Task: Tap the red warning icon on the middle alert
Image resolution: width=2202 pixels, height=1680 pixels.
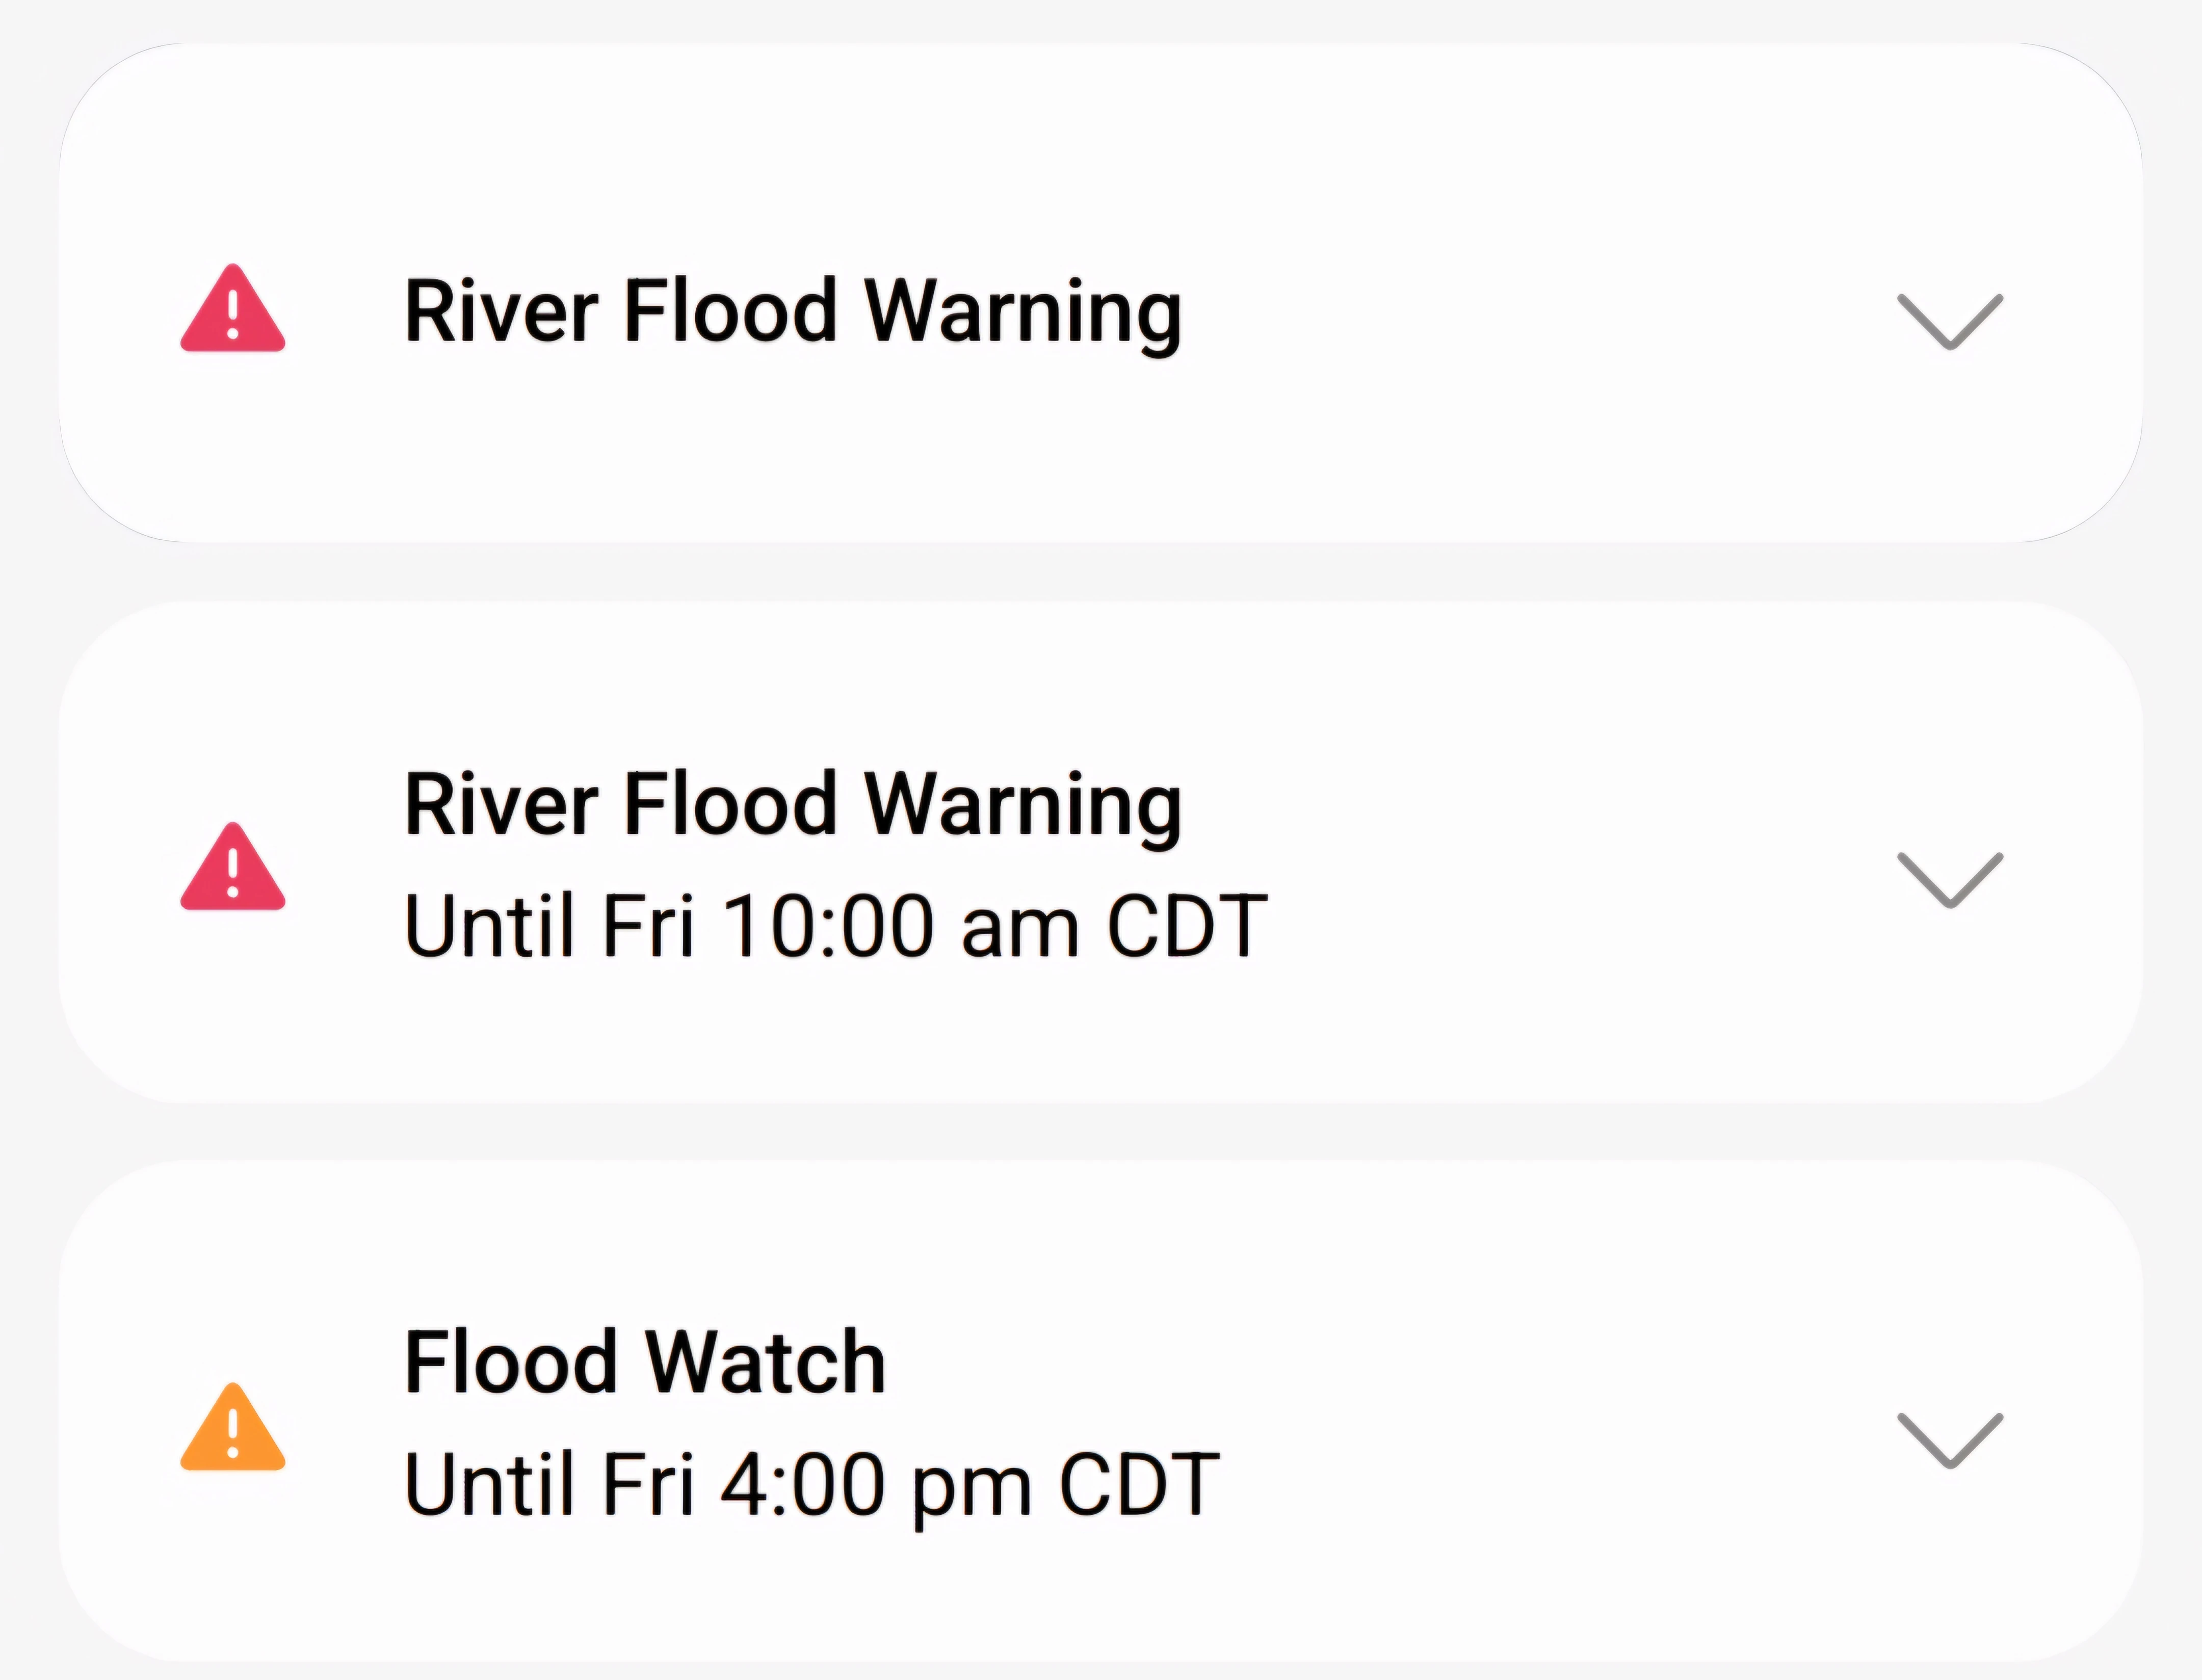Action: pyautogui.click(x=232, y=869)
